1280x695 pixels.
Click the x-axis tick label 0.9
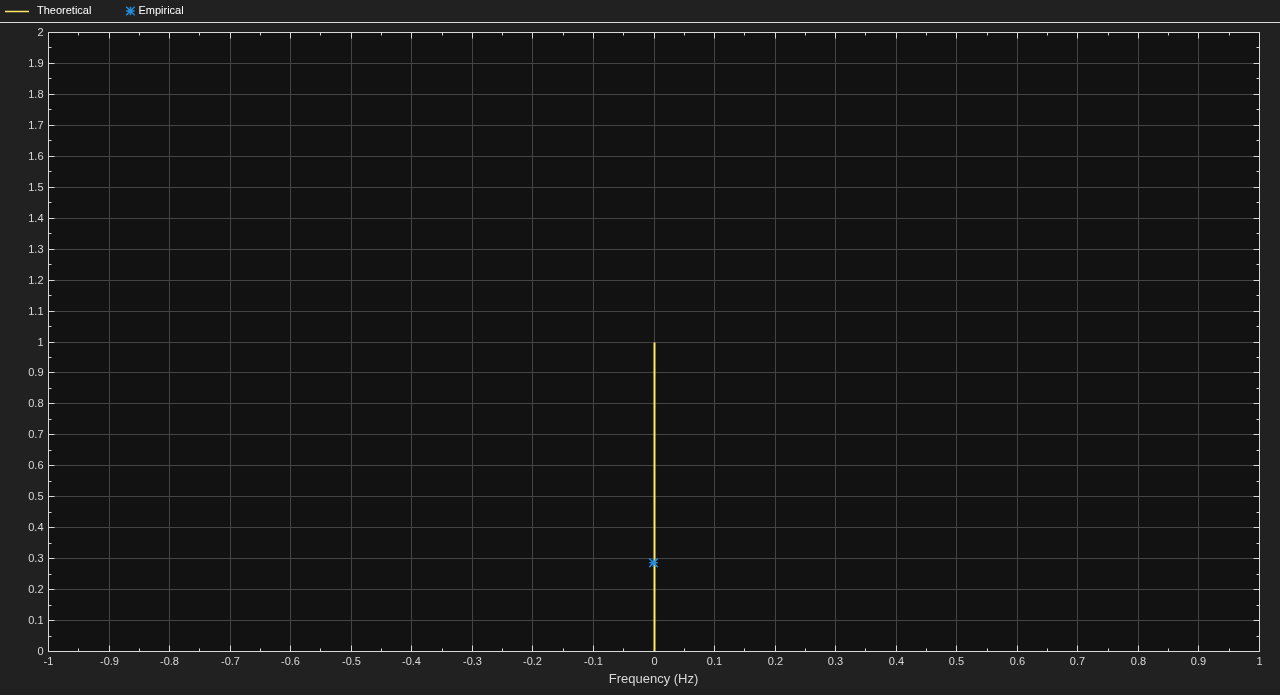click(1198, 661)
